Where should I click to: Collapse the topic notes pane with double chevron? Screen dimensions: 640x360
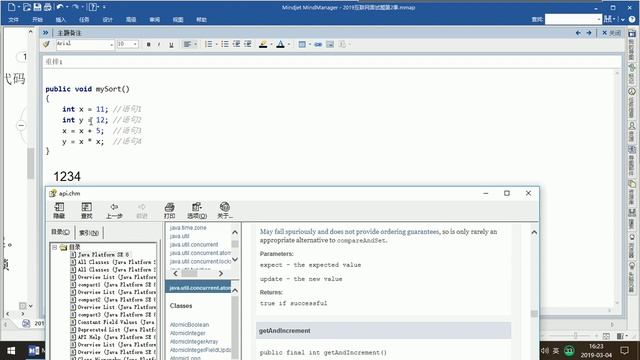point(45,33)
